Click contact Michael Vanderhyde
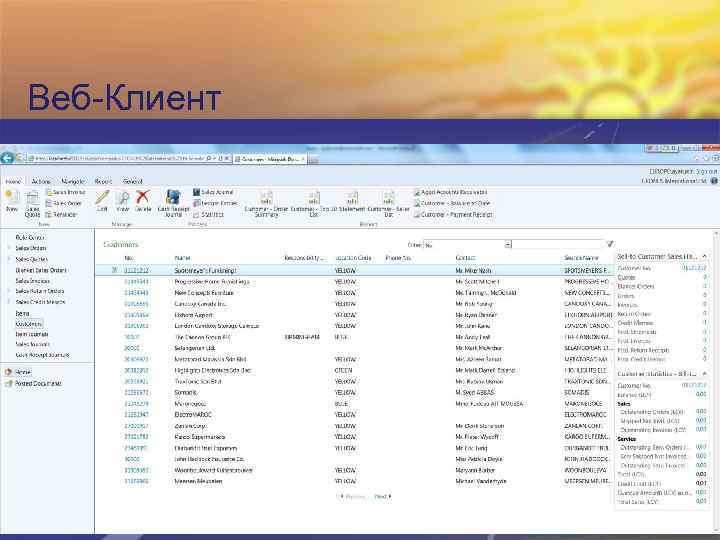 [x=481, y=481]
